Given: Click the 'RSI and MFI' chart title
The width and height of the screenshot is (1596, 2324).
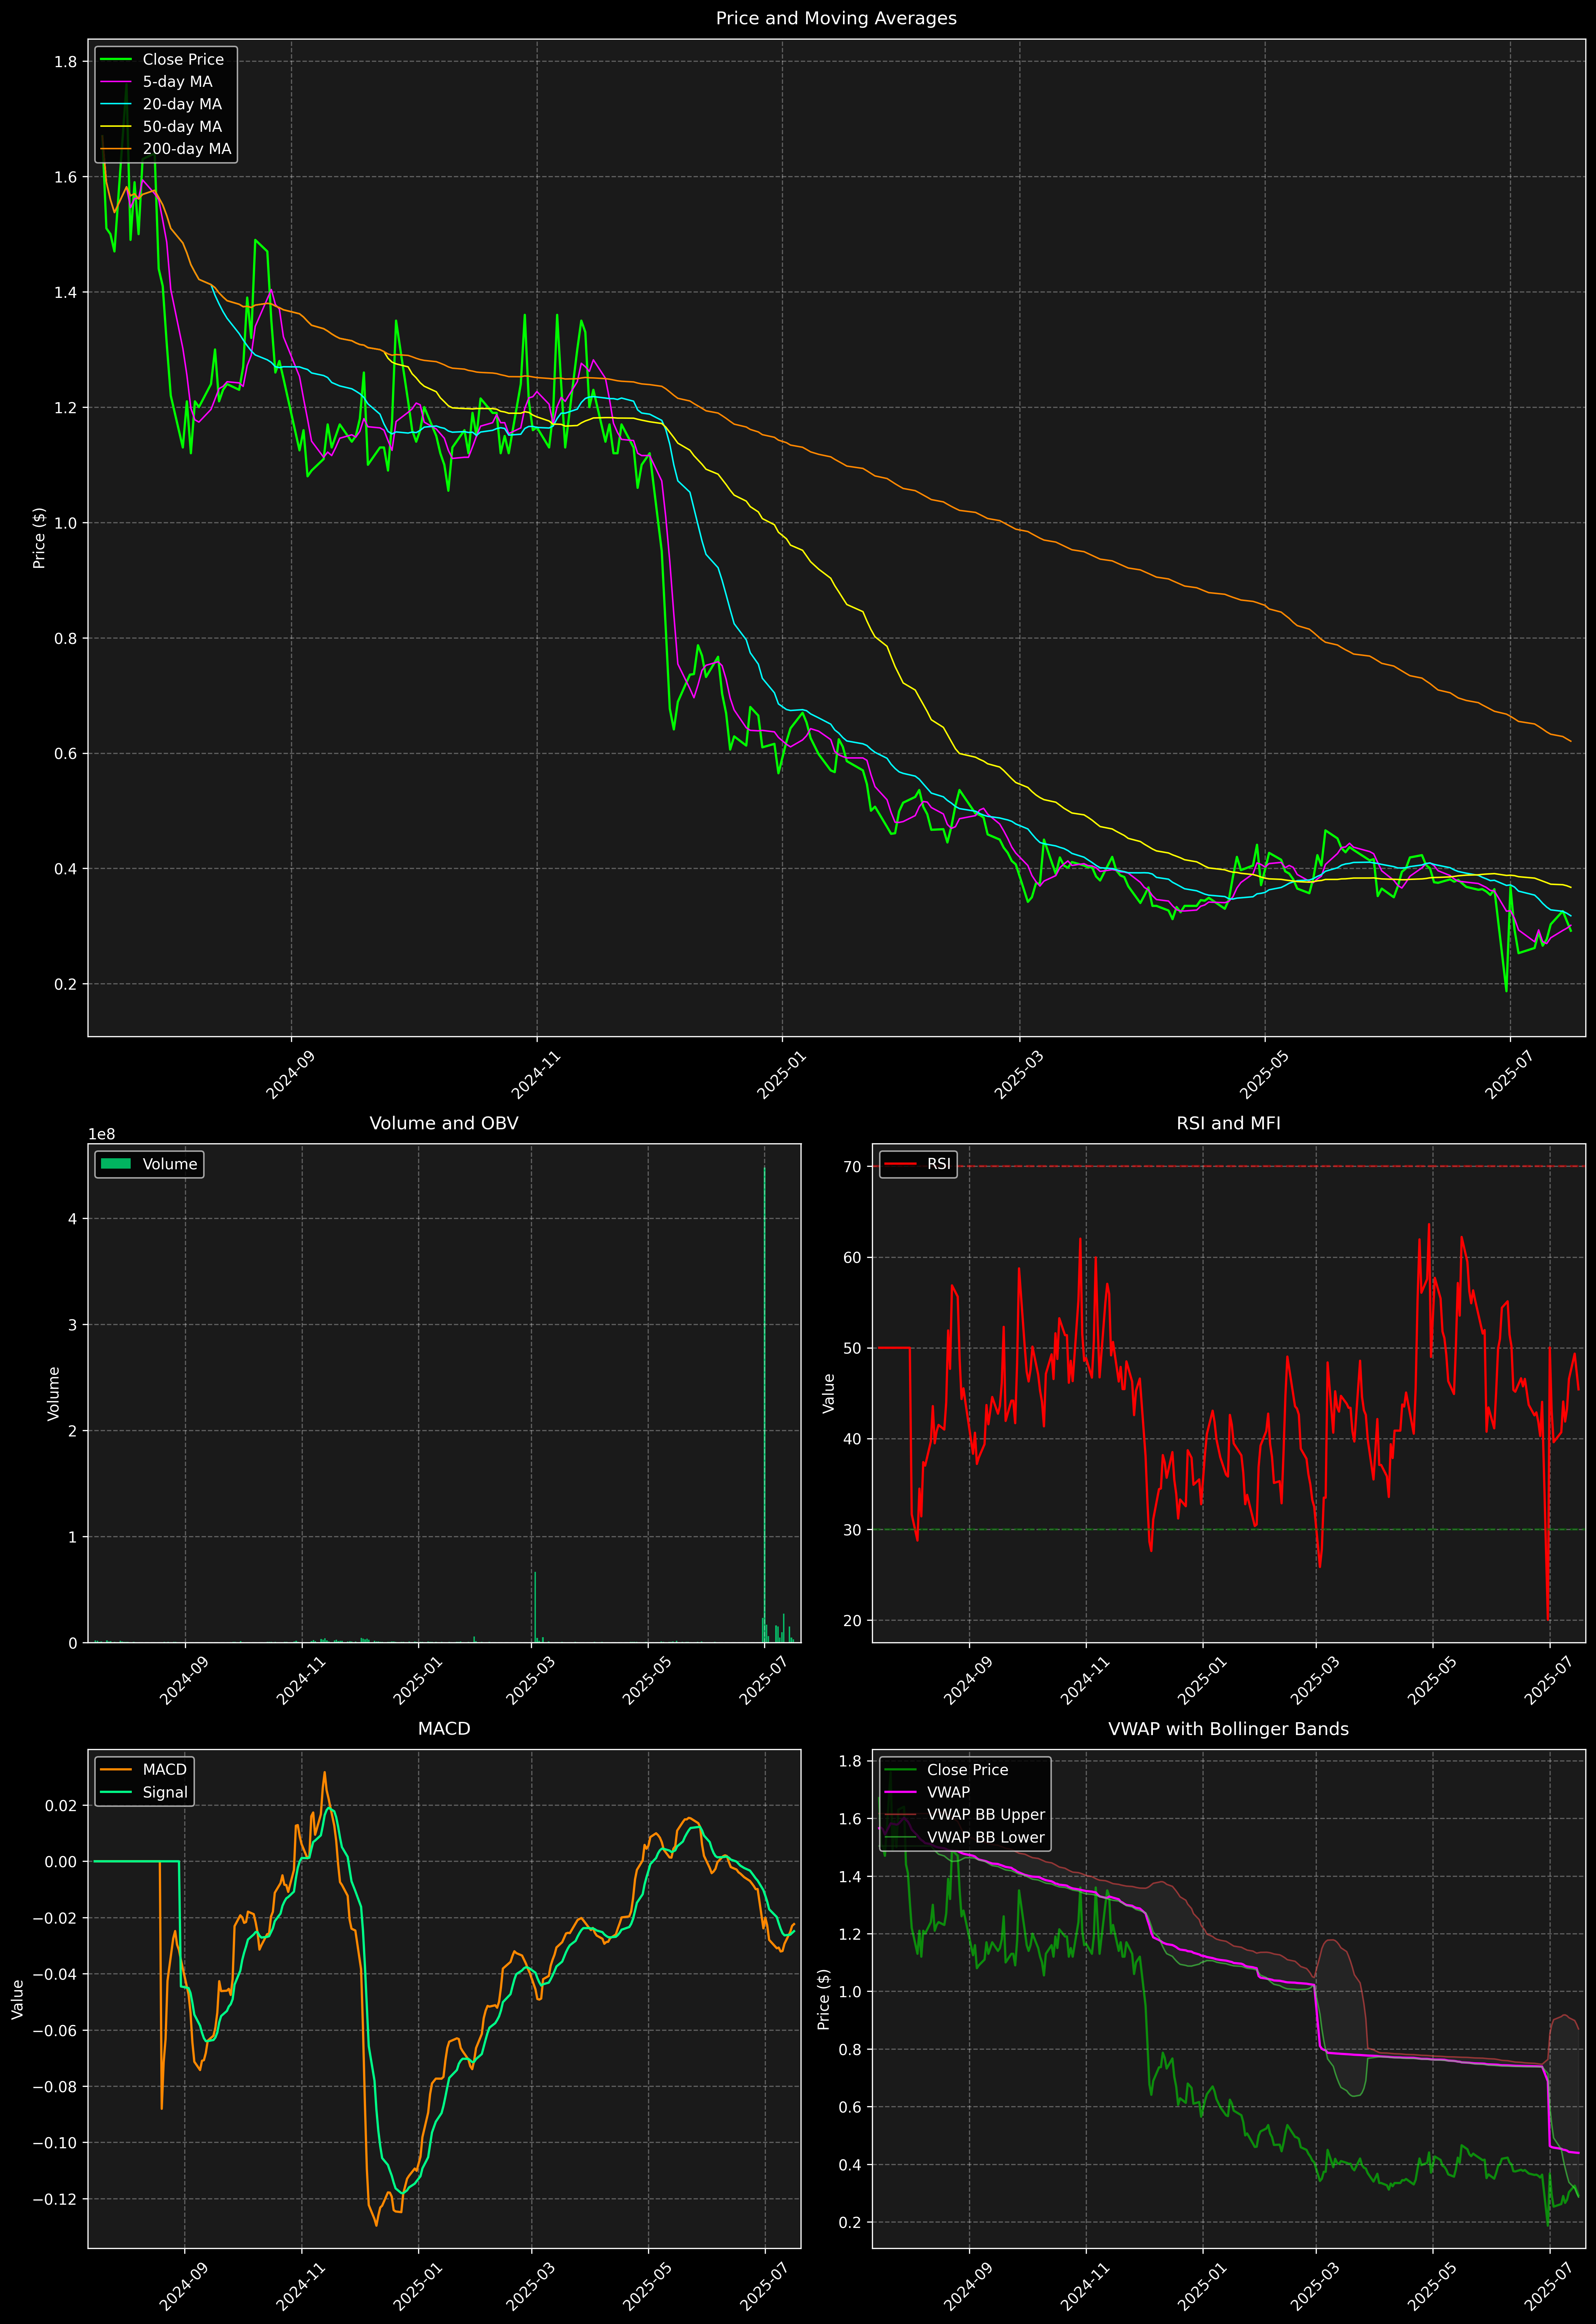Looking at the screenshot, I should pos(1228,1123).
